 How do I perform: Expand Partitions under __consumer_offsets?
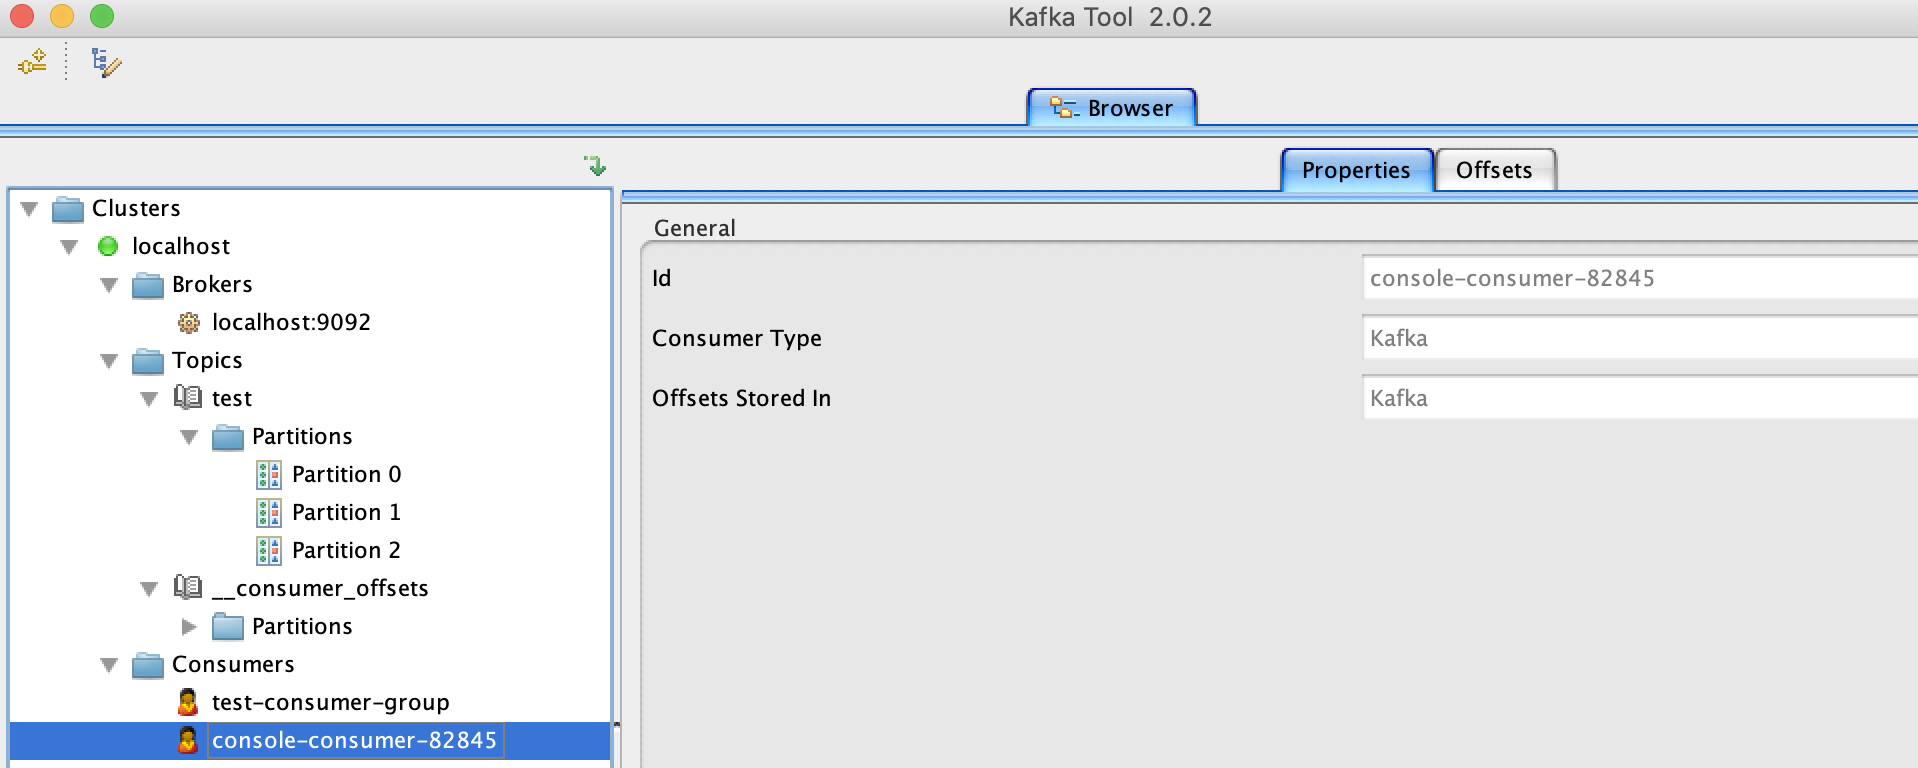click(189, 627)
